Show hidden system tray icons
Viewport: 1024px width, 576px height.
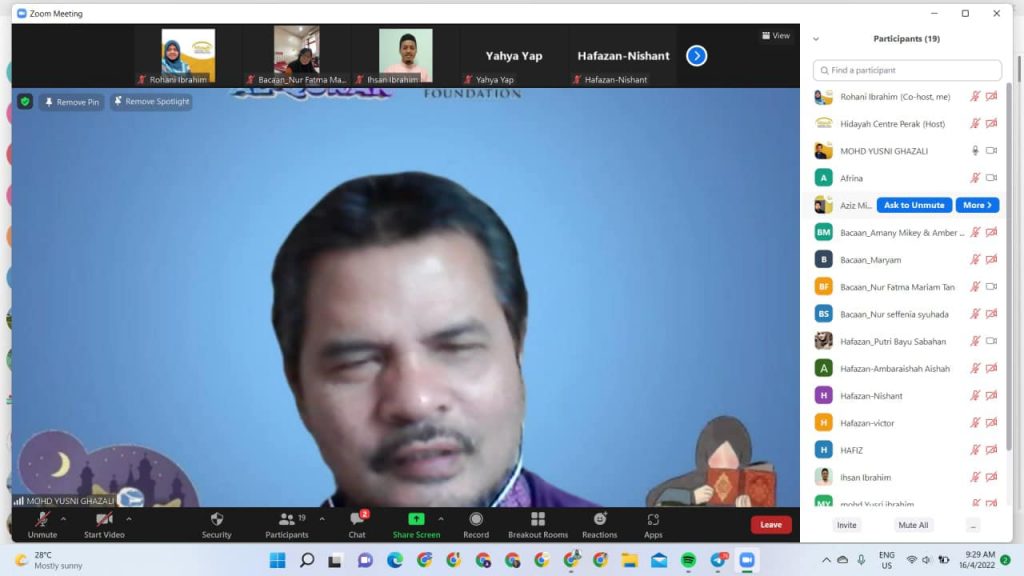click(826, 560)
